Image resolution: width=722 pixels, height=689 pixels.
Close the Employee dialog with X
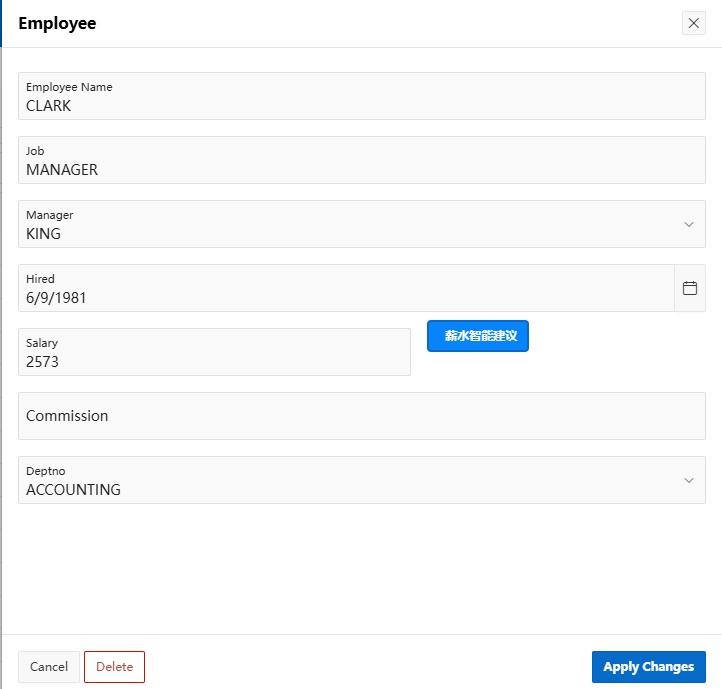(x=693, y=23)
